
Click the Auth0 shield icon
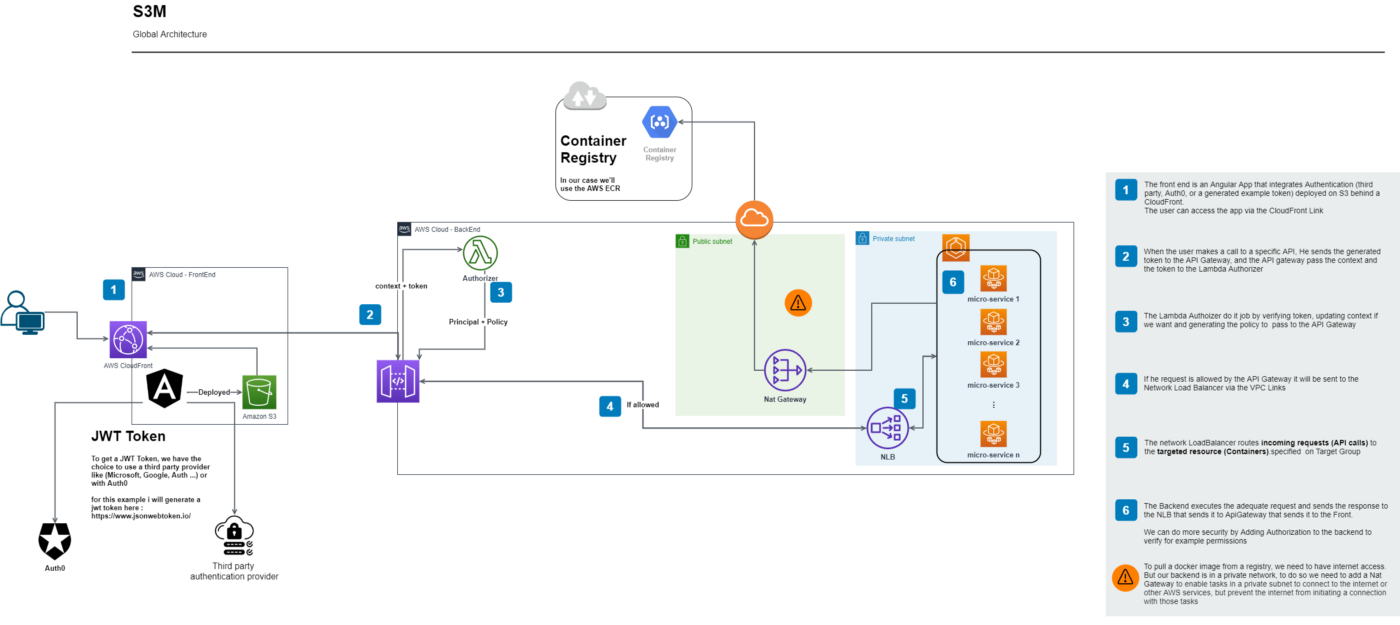pyautogui.click(x=54, y=541)
